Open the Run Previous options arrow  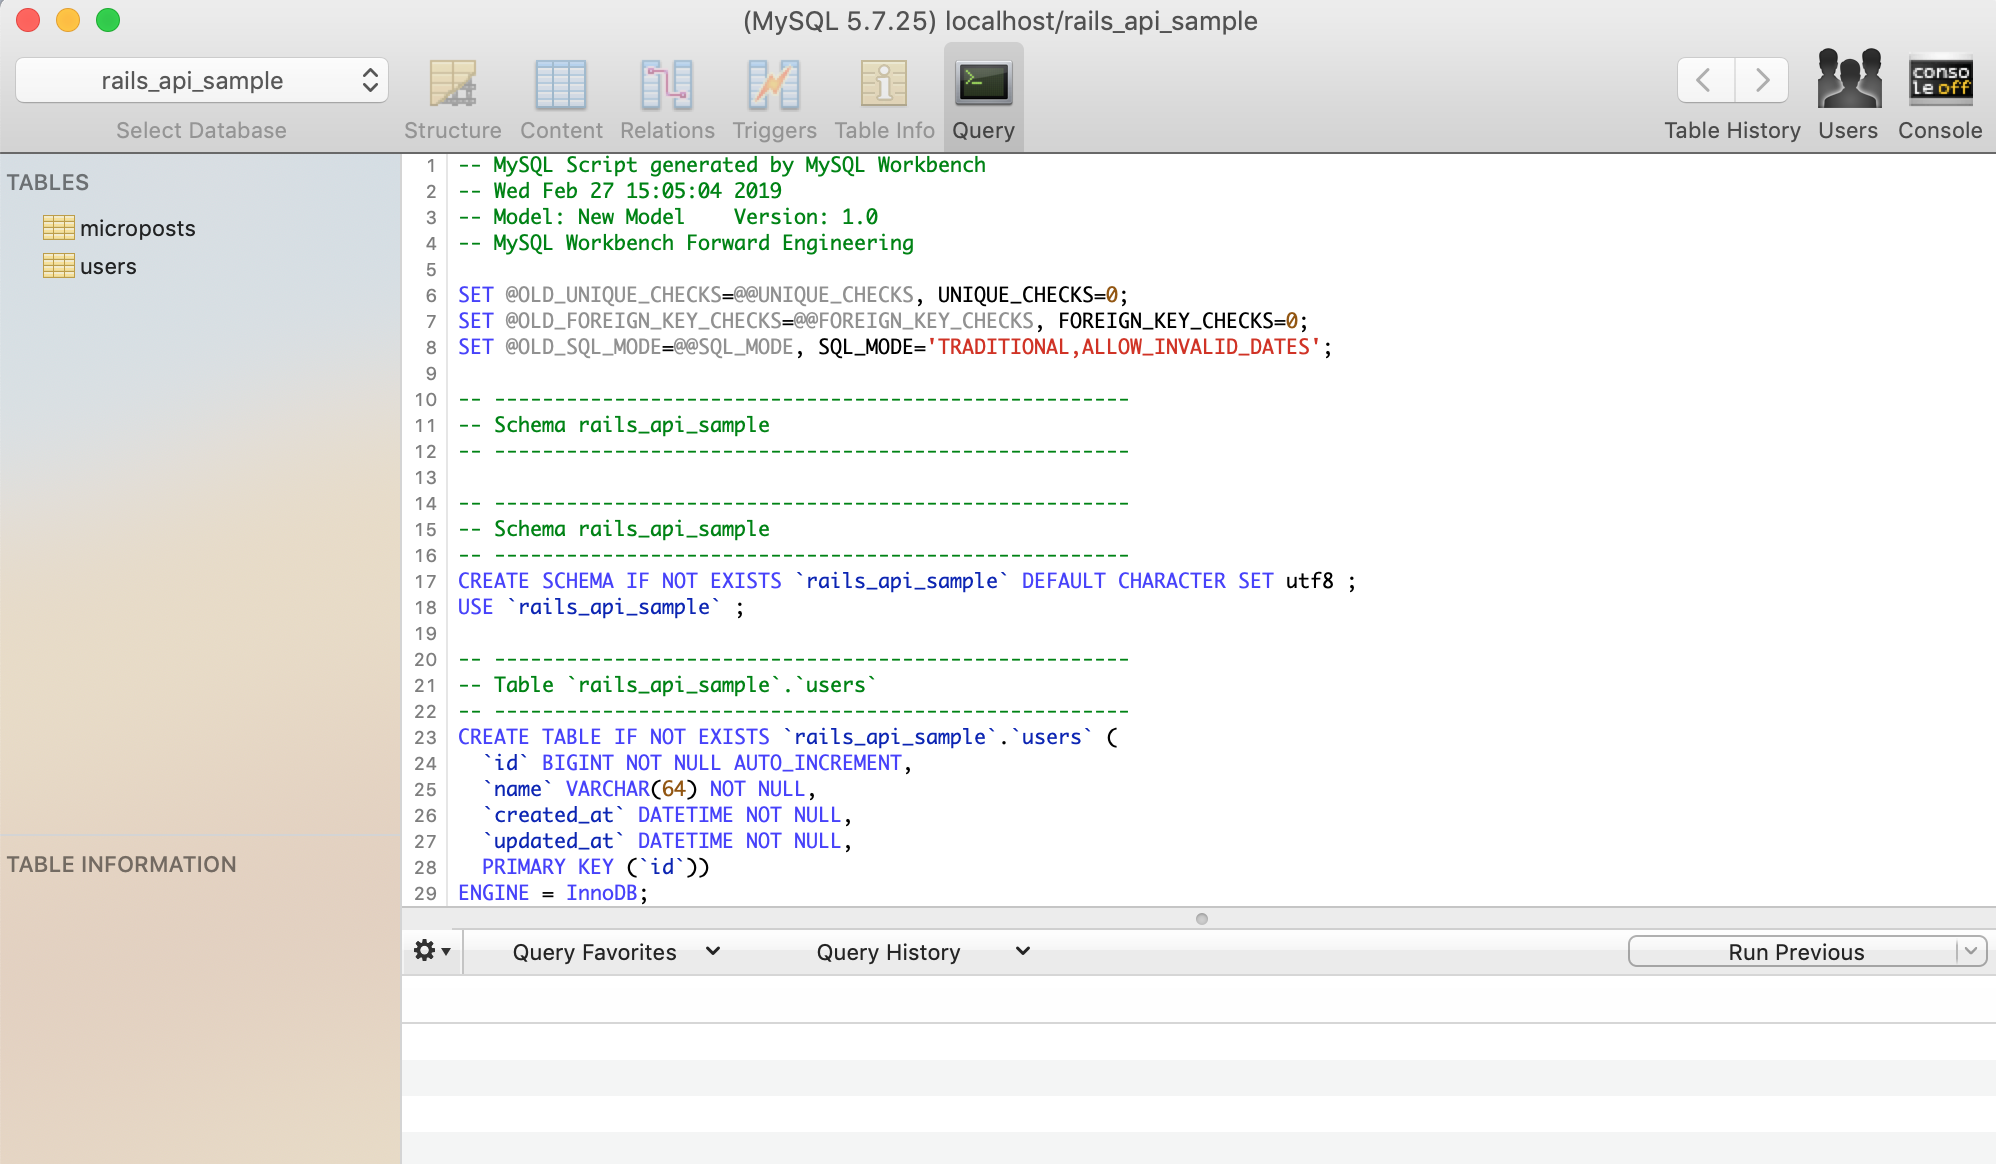(1970, 951)
